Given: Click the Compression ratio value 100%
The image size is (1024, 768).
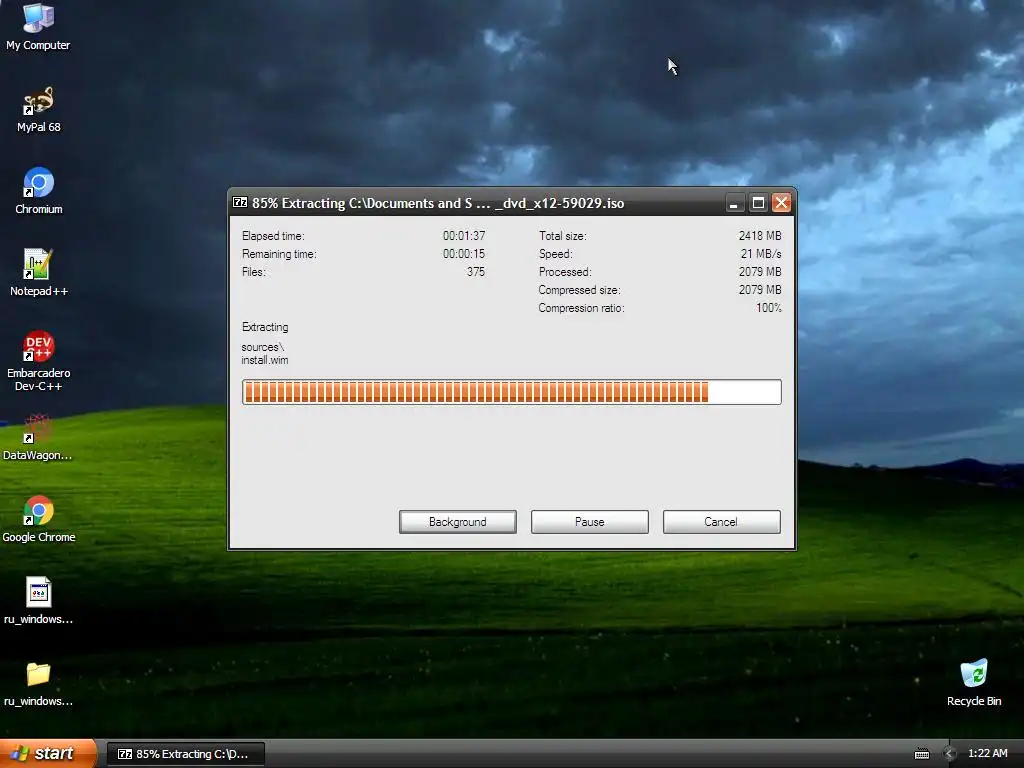Looking at the screenshot, I should [769, 308].
